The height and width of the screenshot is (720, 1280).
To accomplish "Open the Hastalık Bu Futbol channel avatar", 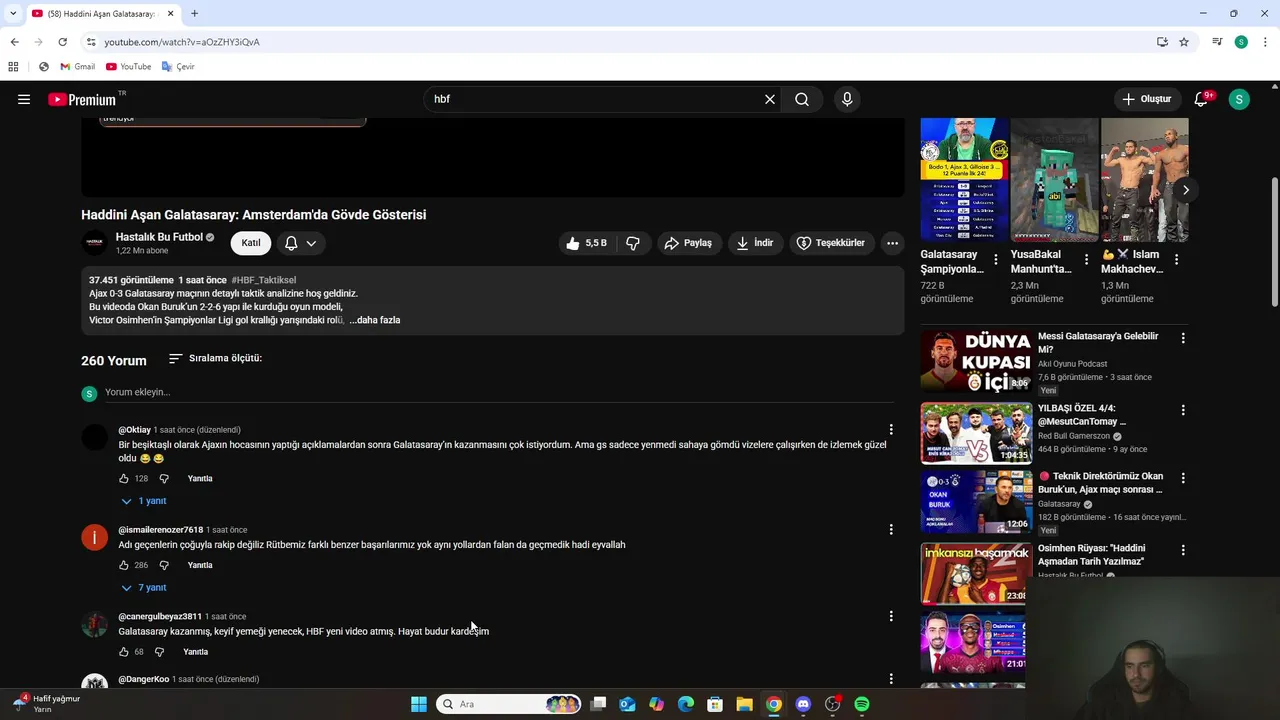I will tap(94, 243).
